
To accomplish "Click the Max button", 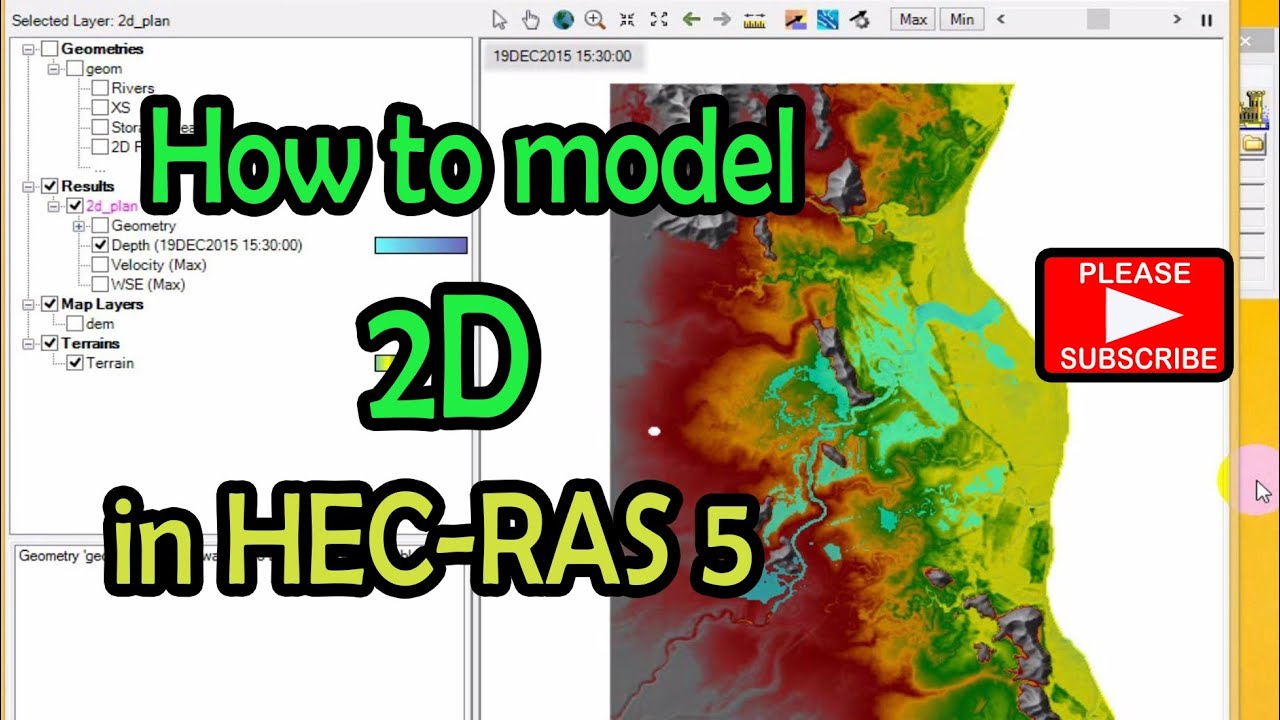I will coord(913,19).
